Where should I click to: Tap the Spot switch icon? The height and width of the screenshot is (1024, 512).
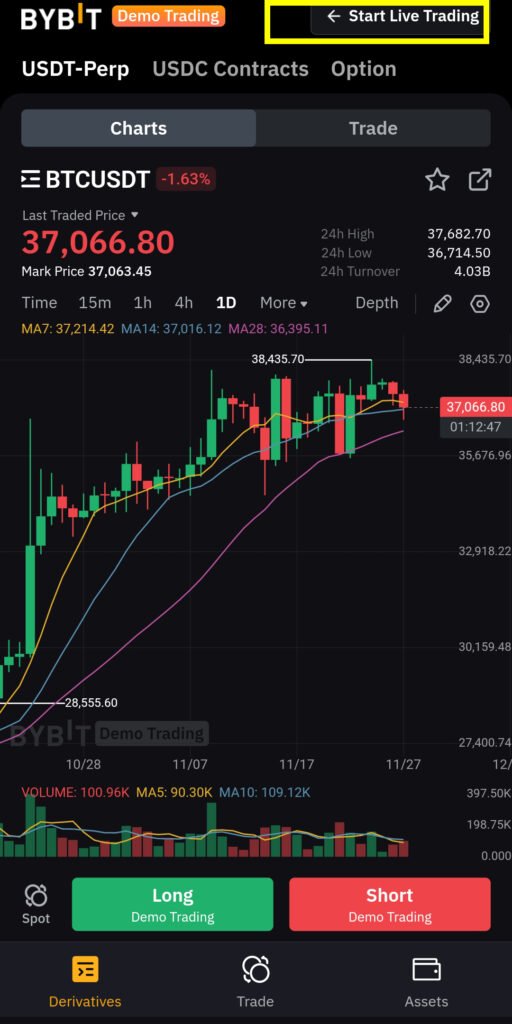(x=35, y=904)
